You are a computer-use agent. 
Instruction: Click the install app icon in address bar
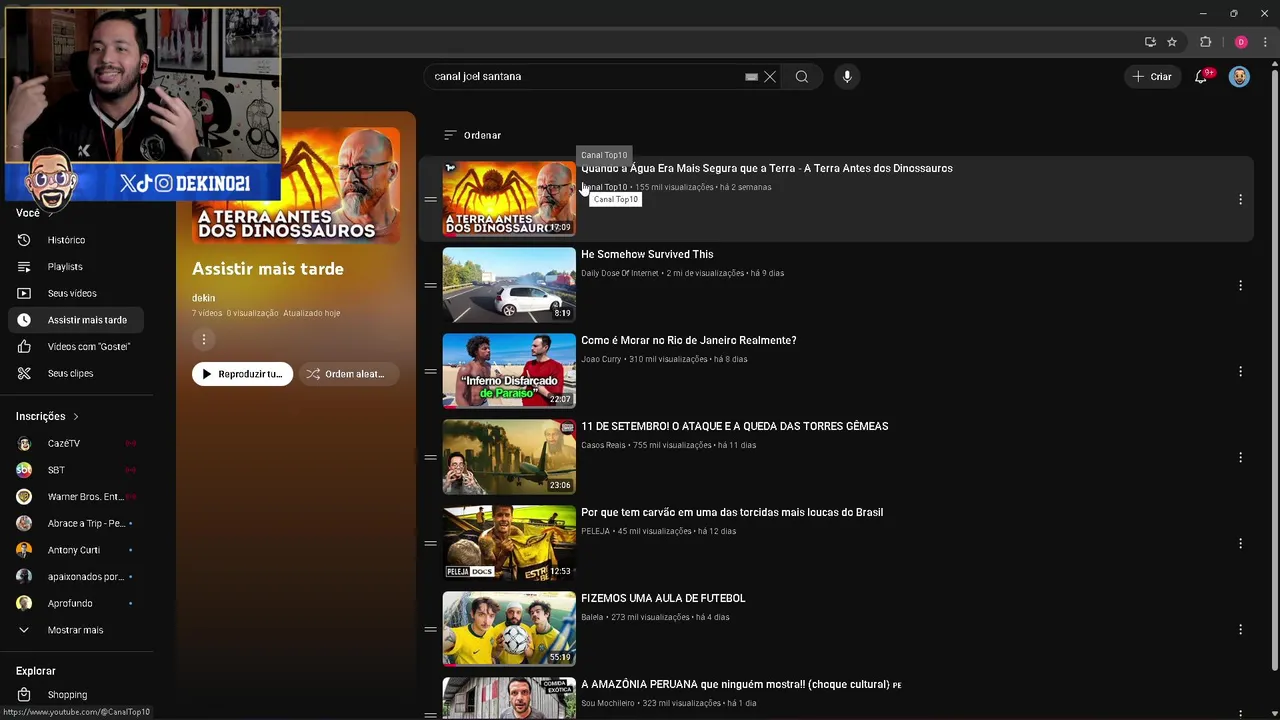tap(1150, 42)
